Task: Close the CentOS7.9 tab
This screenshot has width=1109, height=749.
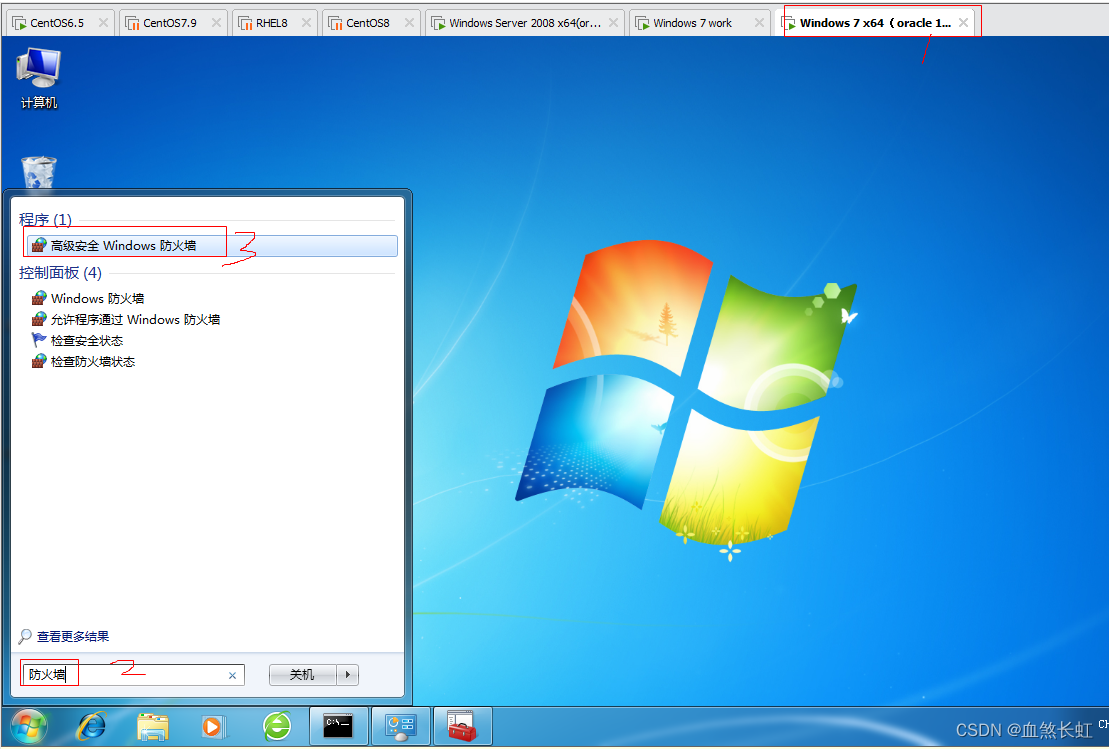Action: click(x=216, y=23)
